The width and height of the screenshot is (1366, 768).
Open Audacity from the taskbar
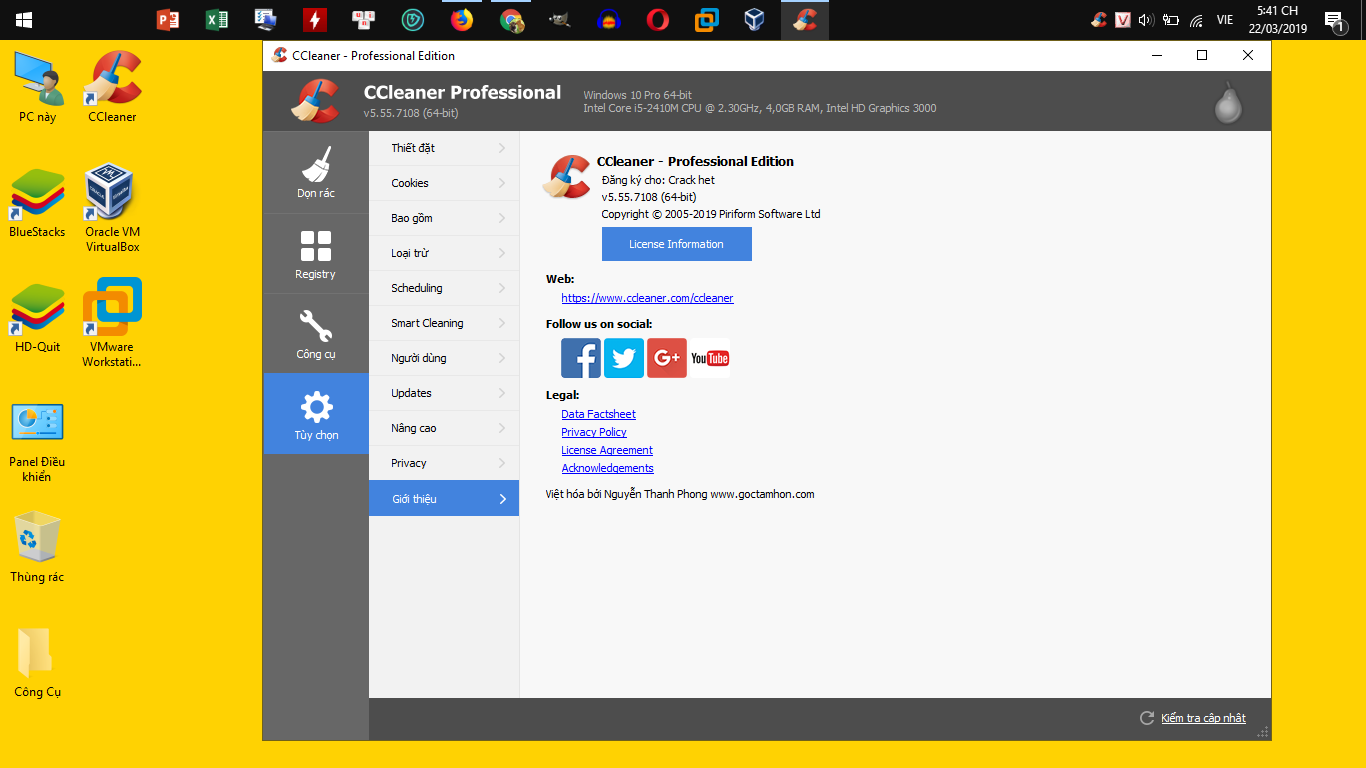click(x=609, y=20)
